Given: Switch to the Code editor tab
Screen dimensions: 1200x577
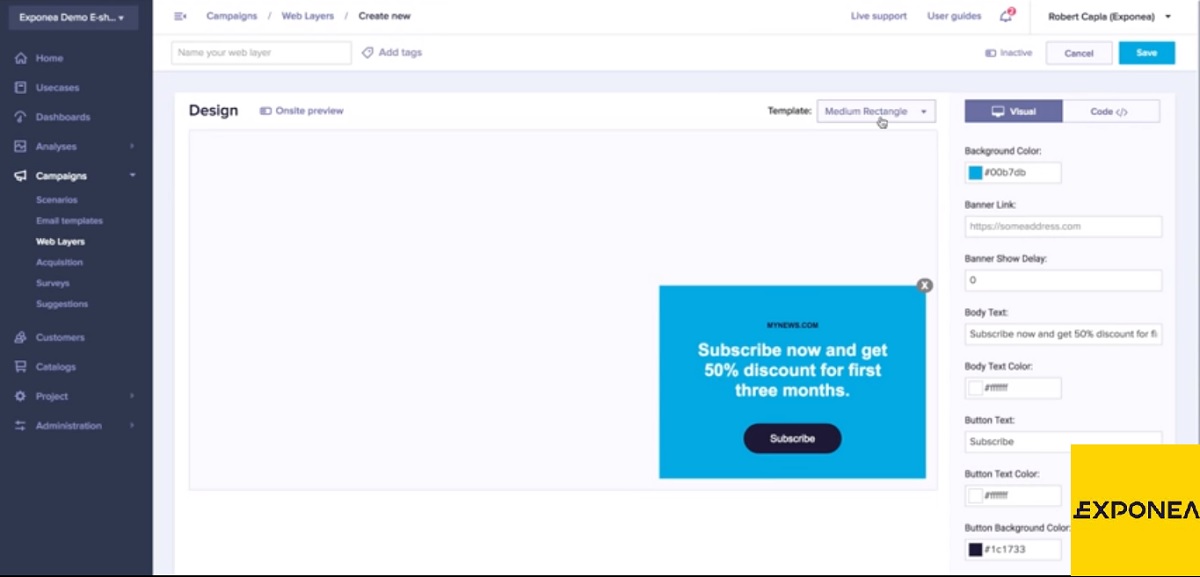Looking at the screenshot, I should (1110, 111).
